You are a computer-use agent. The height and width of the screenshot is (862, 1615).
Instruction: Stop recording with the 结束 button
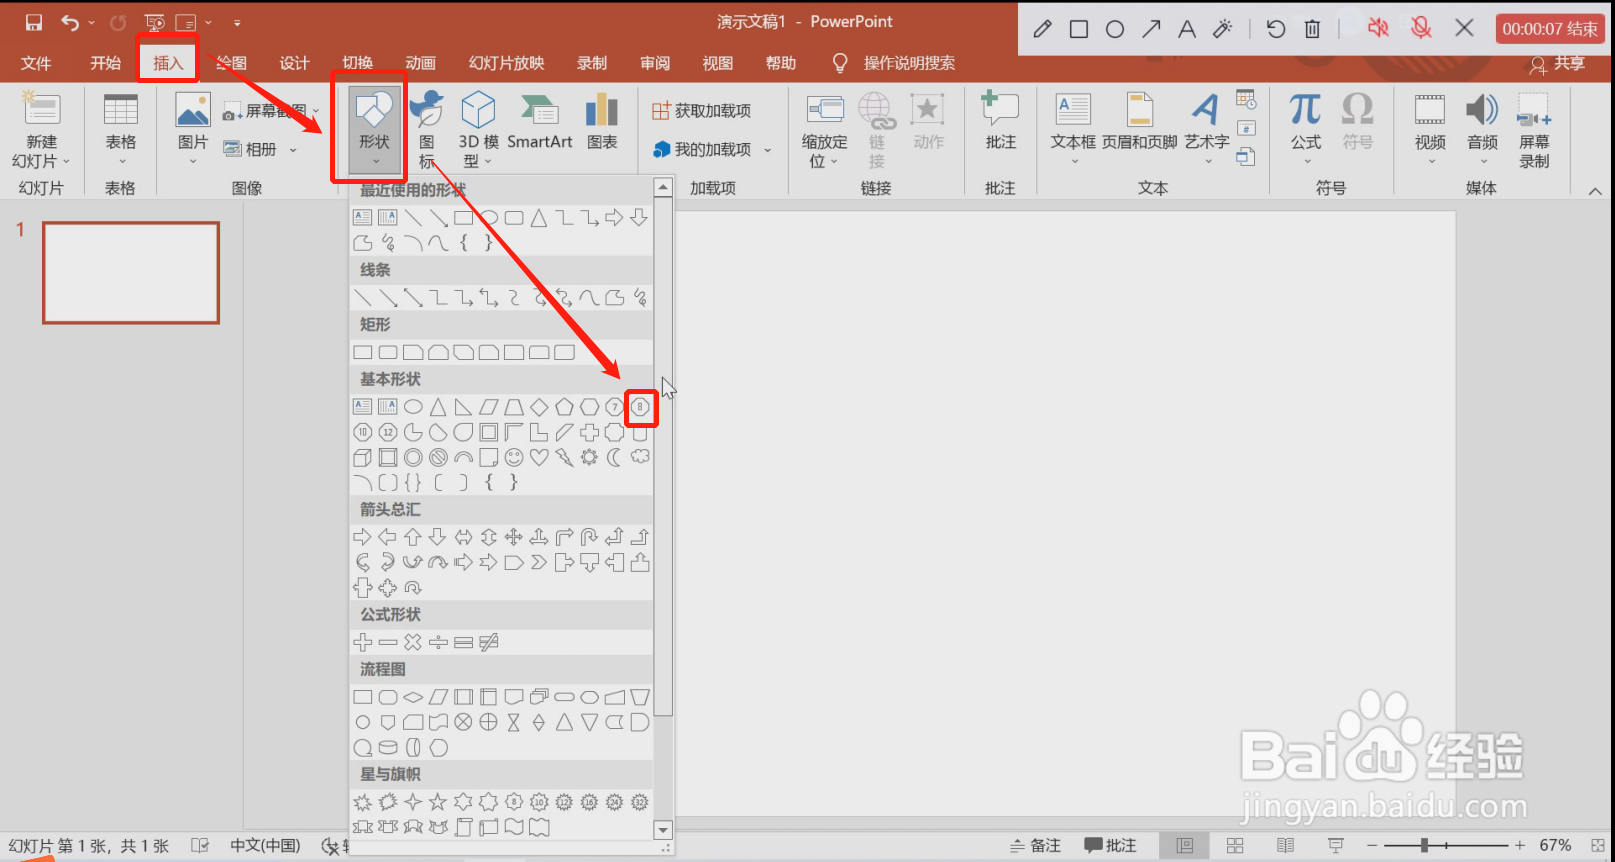click(x=1550, y=29)
